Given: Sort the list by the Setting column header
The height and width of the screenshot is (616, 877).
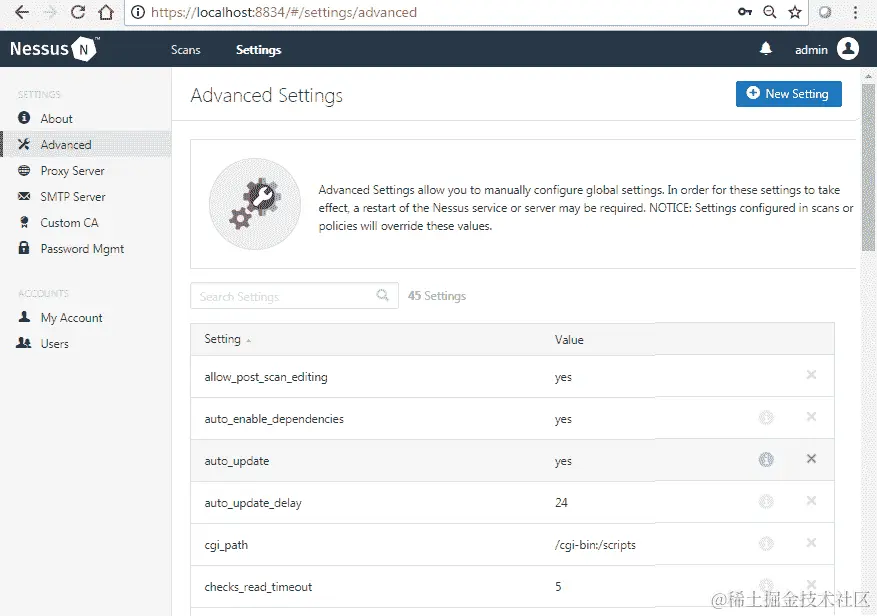Looking at the screenshot, I should coord(222,339).
